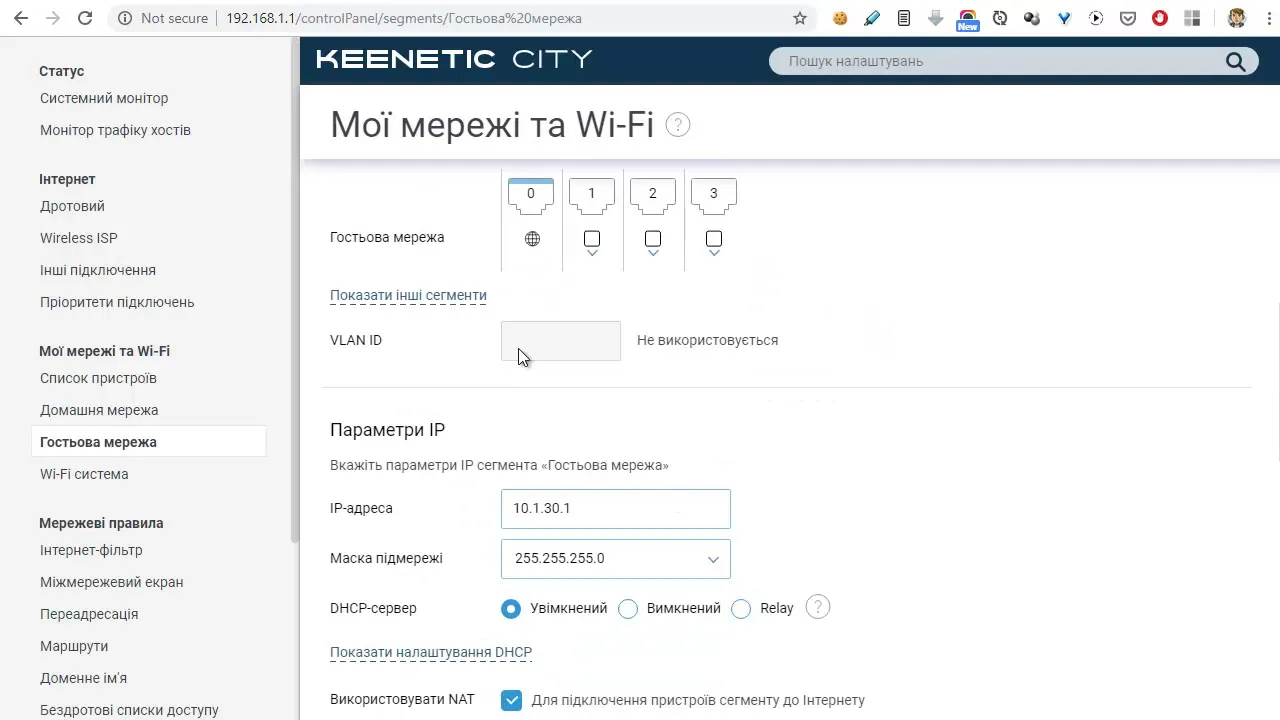Open the subnet mask 255.255.255.0 dropdown
This screenshot has width=1280, height=720.
coord(616,559)
